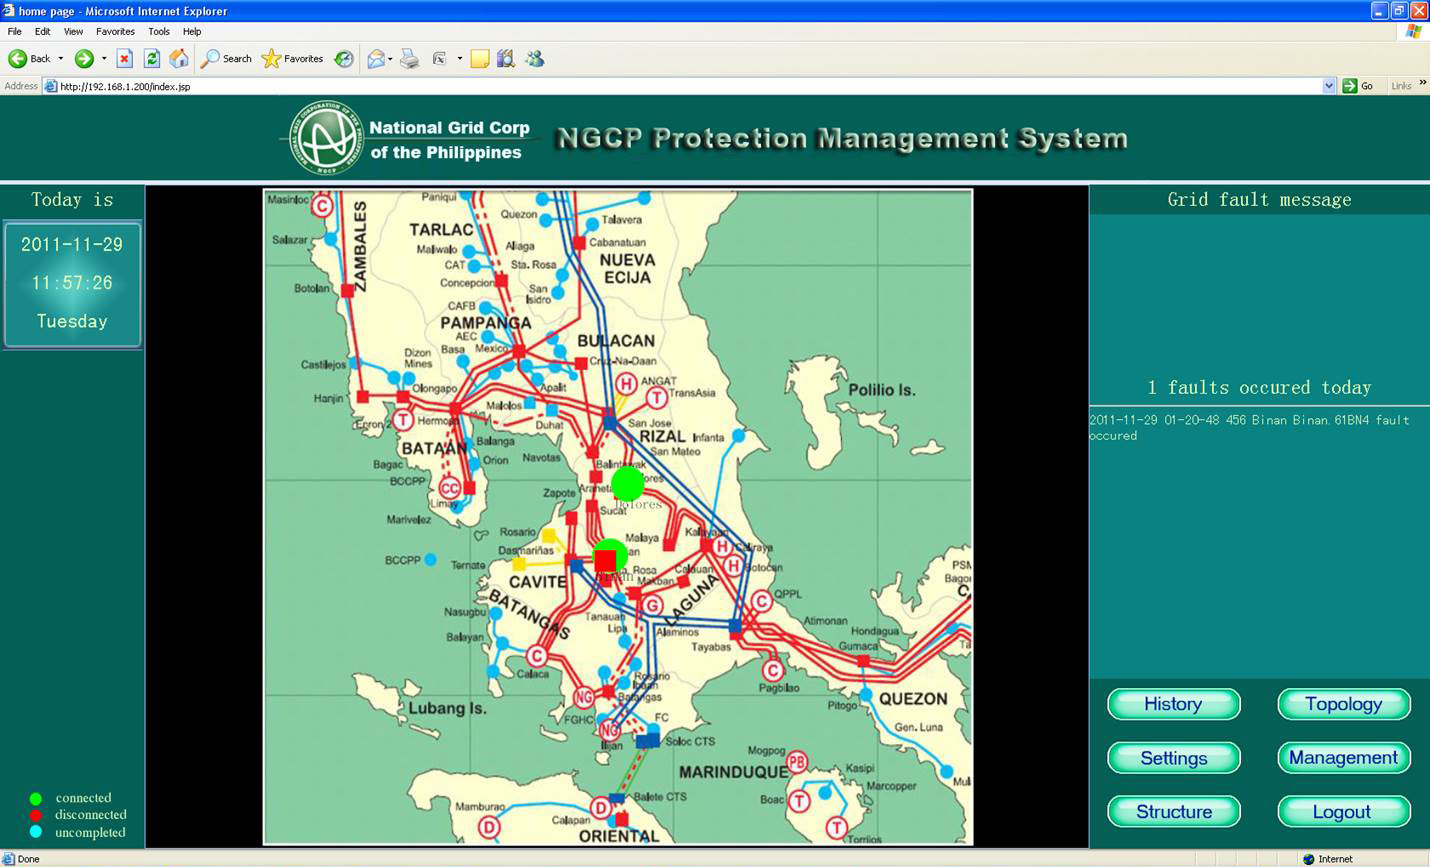Open the Research toolbar icon
The image size is (1430, 867).
pos(506,59)
